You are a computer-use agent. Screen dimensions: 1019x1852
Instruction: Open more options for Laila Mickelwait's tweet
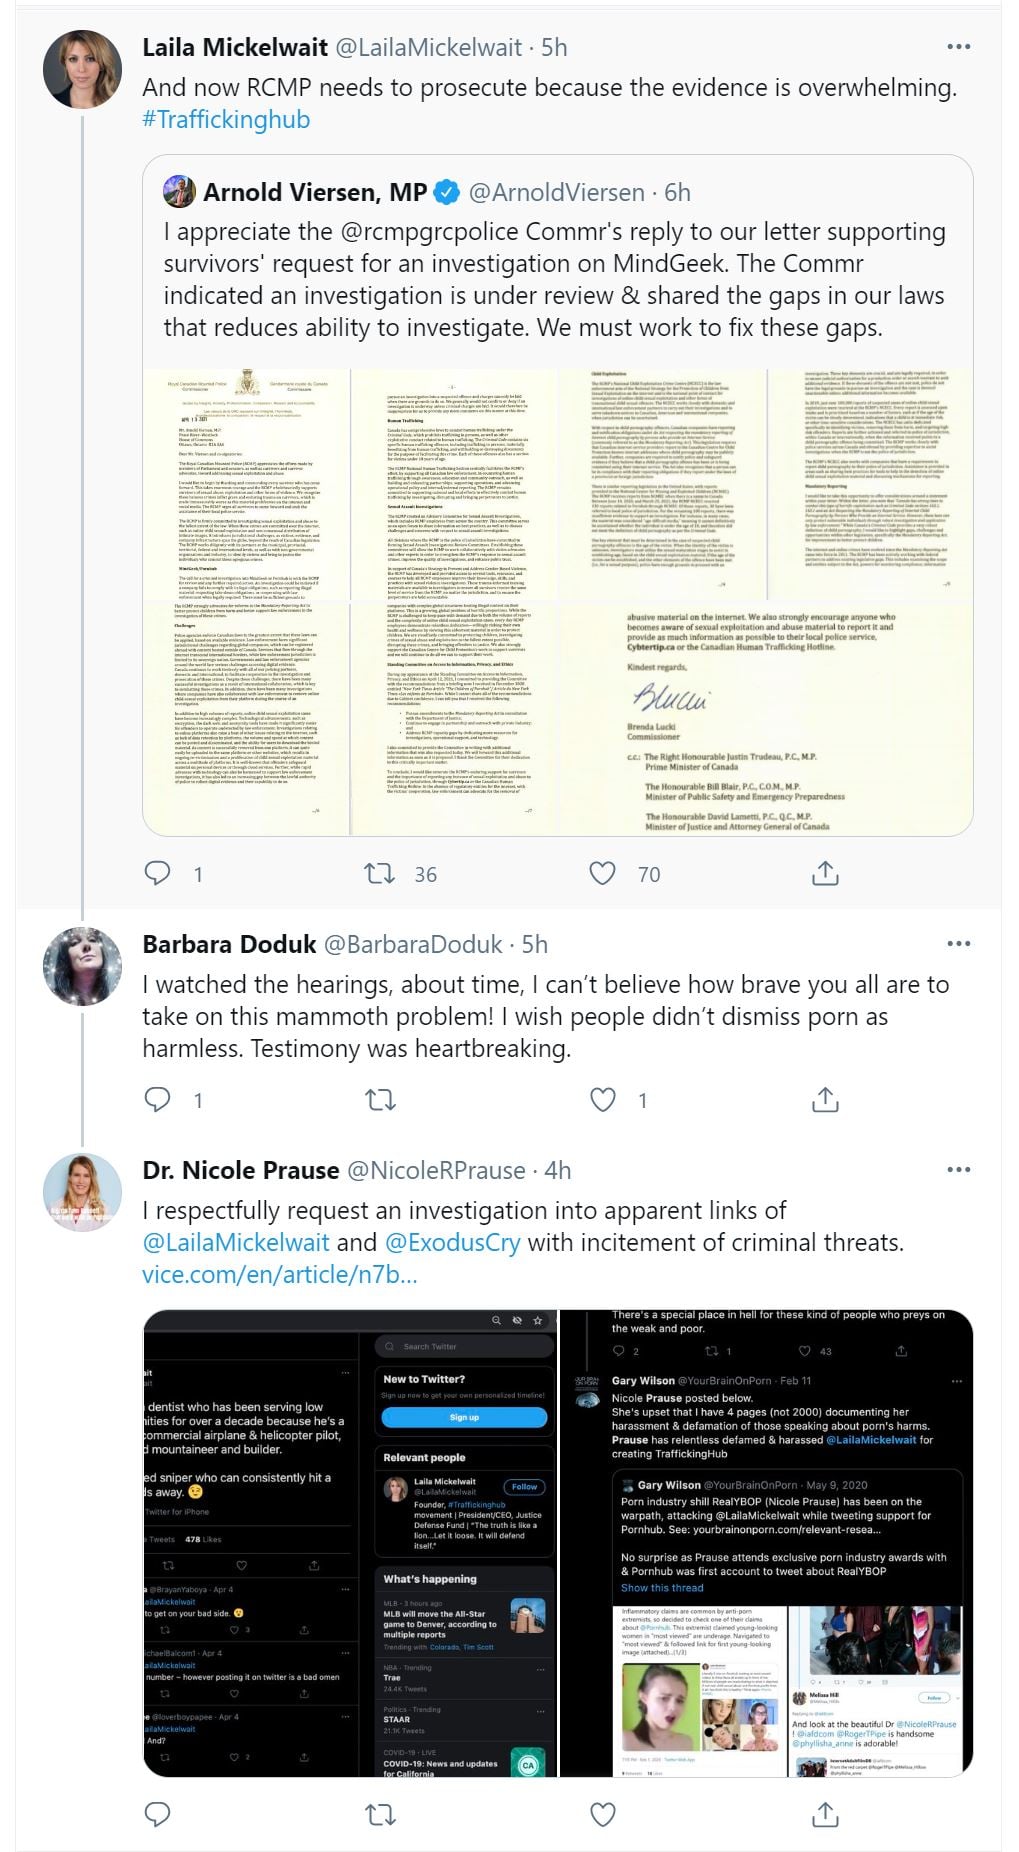(958, 47)
